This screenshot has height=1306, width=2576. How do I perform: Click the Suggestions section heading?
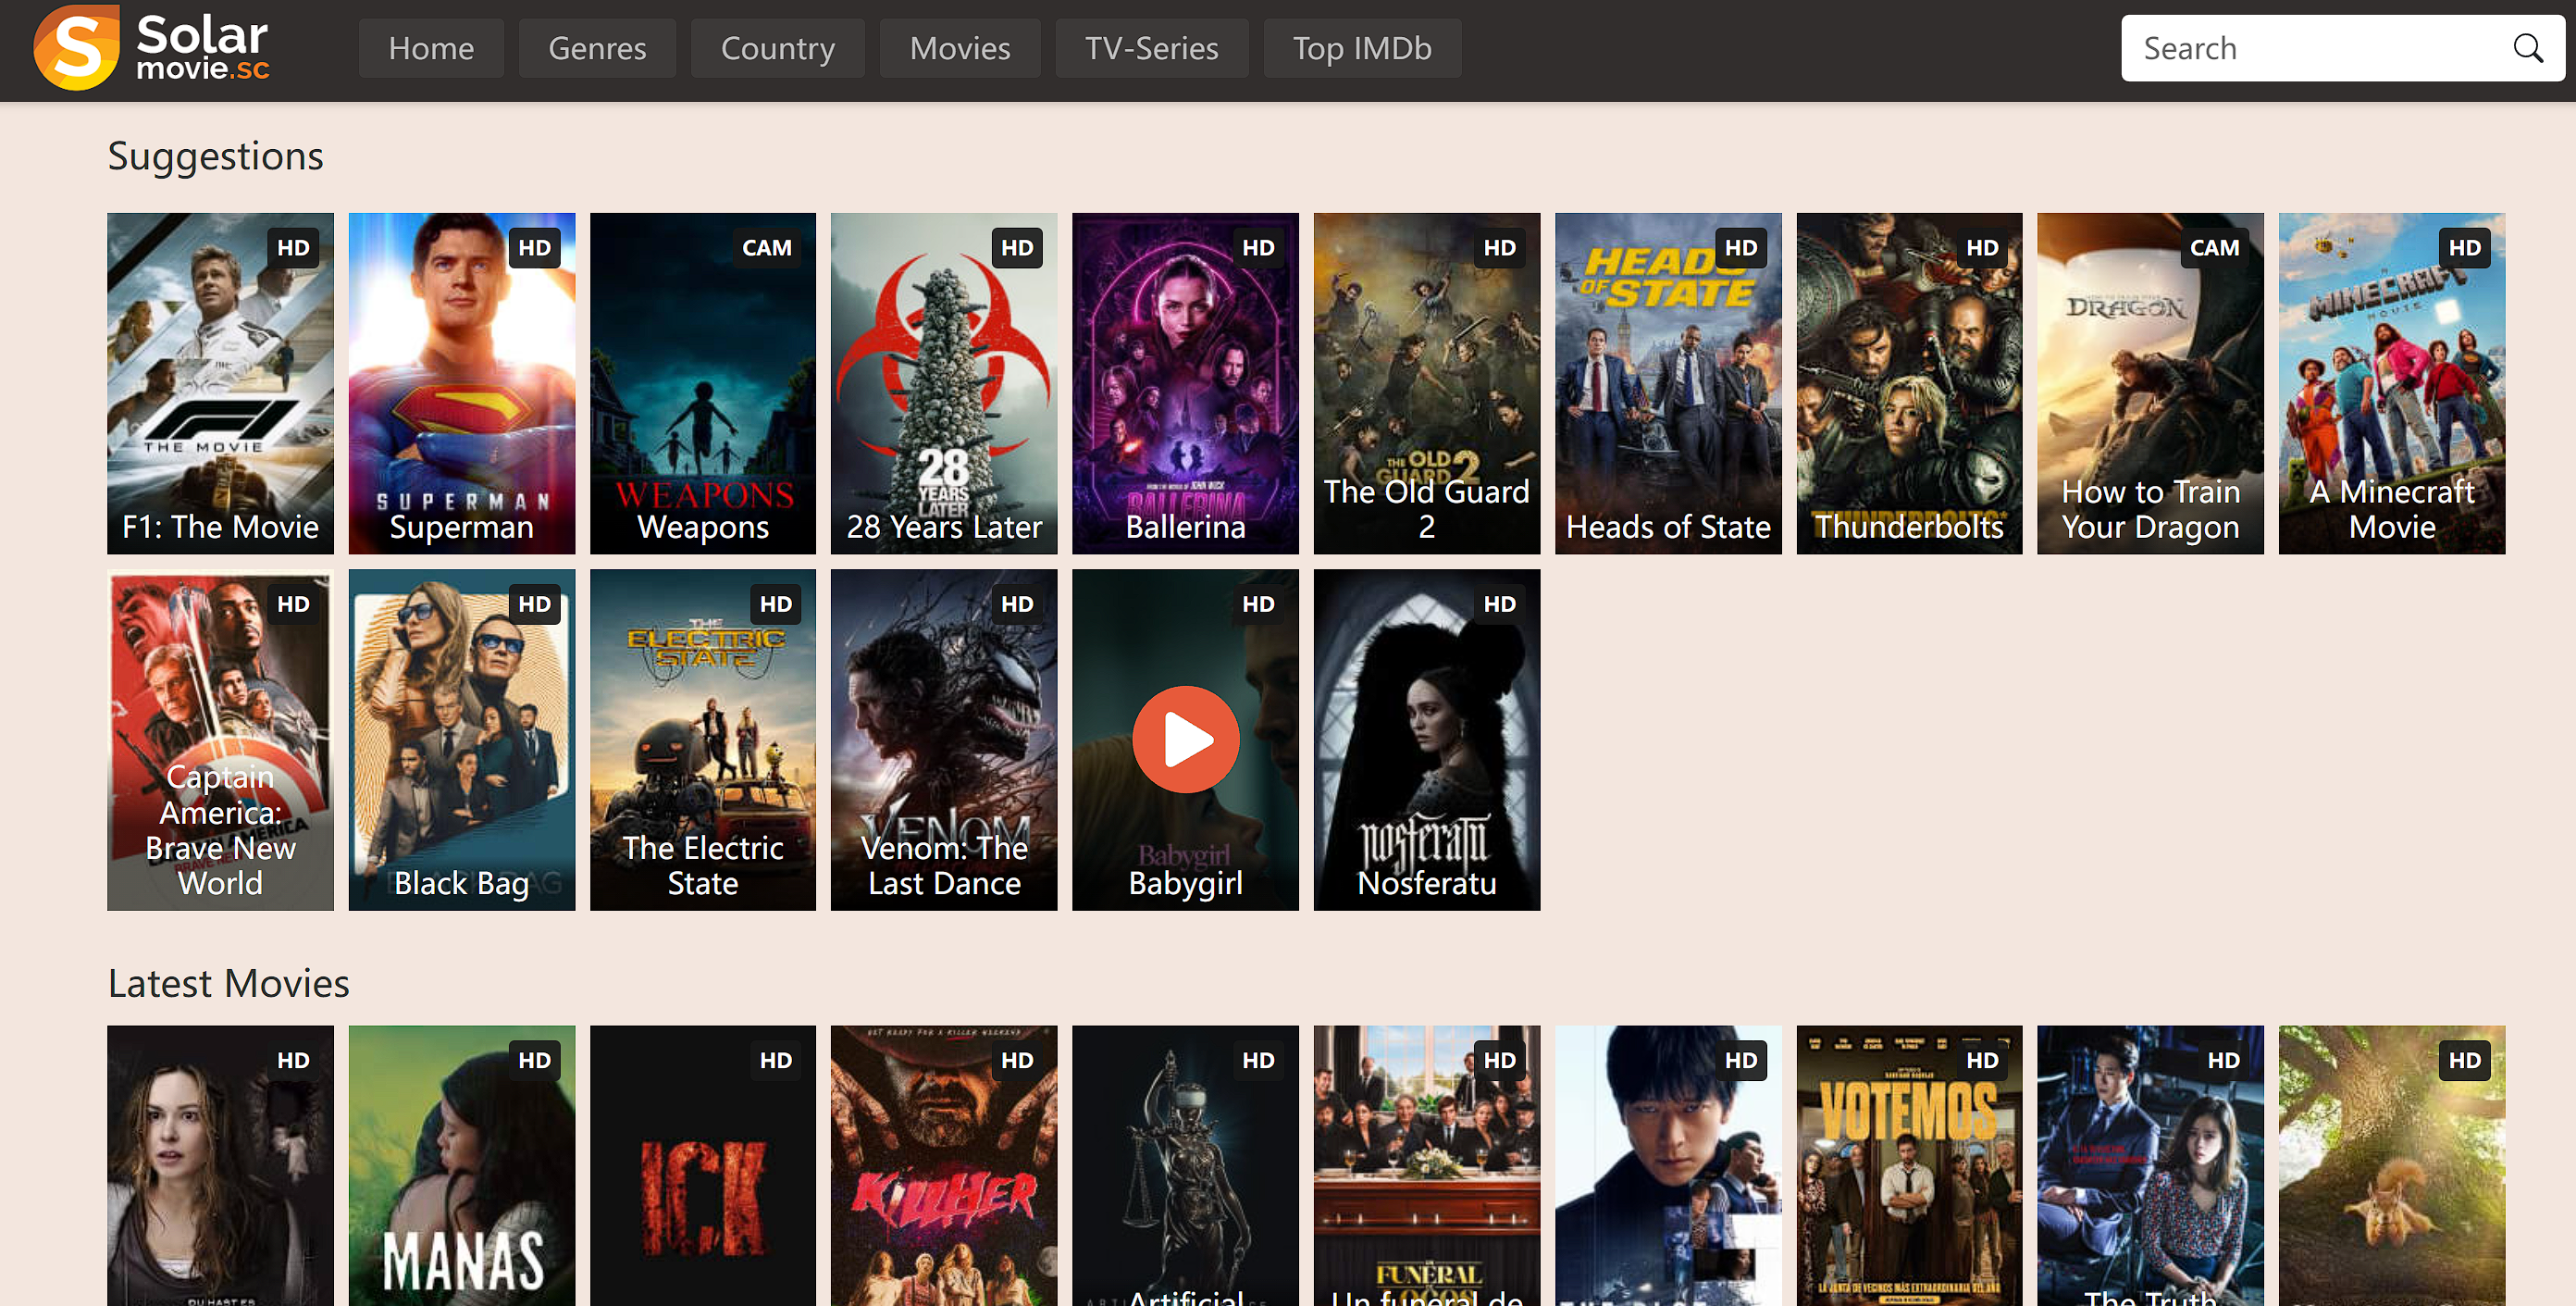tap(215, 157)
